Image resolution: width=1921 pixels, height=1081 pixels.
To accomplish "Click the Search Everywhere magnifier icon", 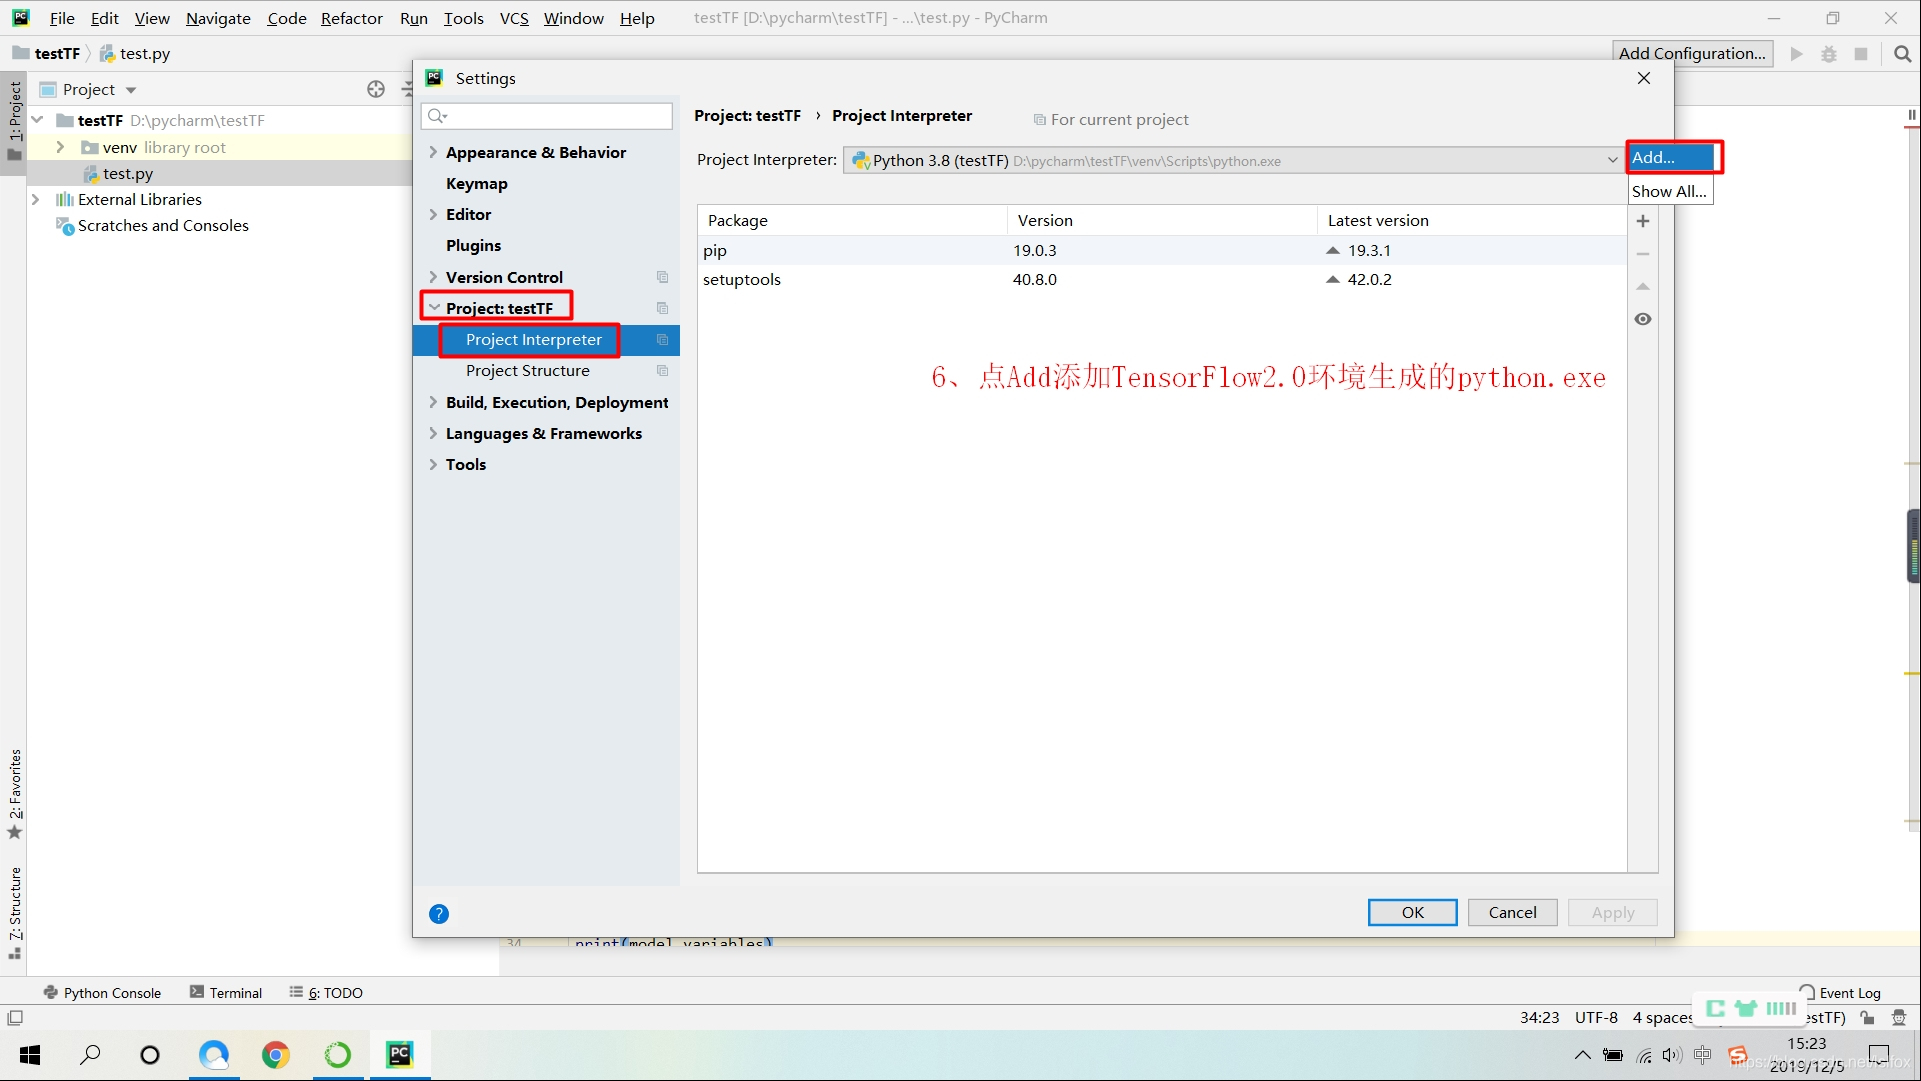I will tap(1902, 54).
